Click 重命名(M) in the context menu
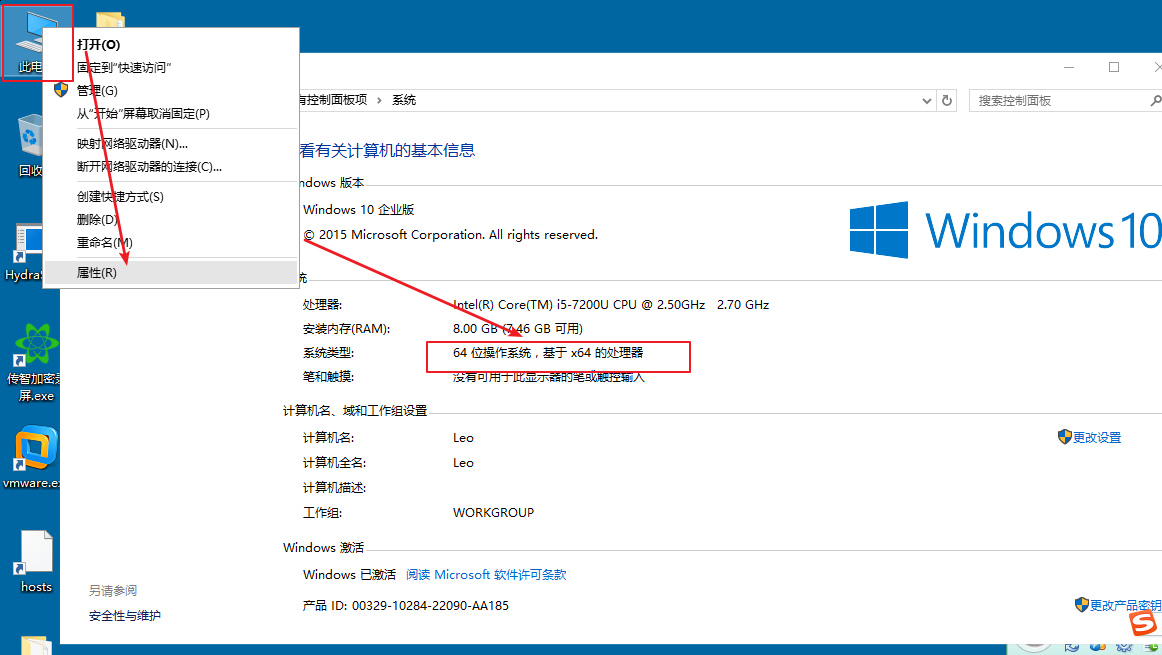1162x655 pixels. click(104, 243)
